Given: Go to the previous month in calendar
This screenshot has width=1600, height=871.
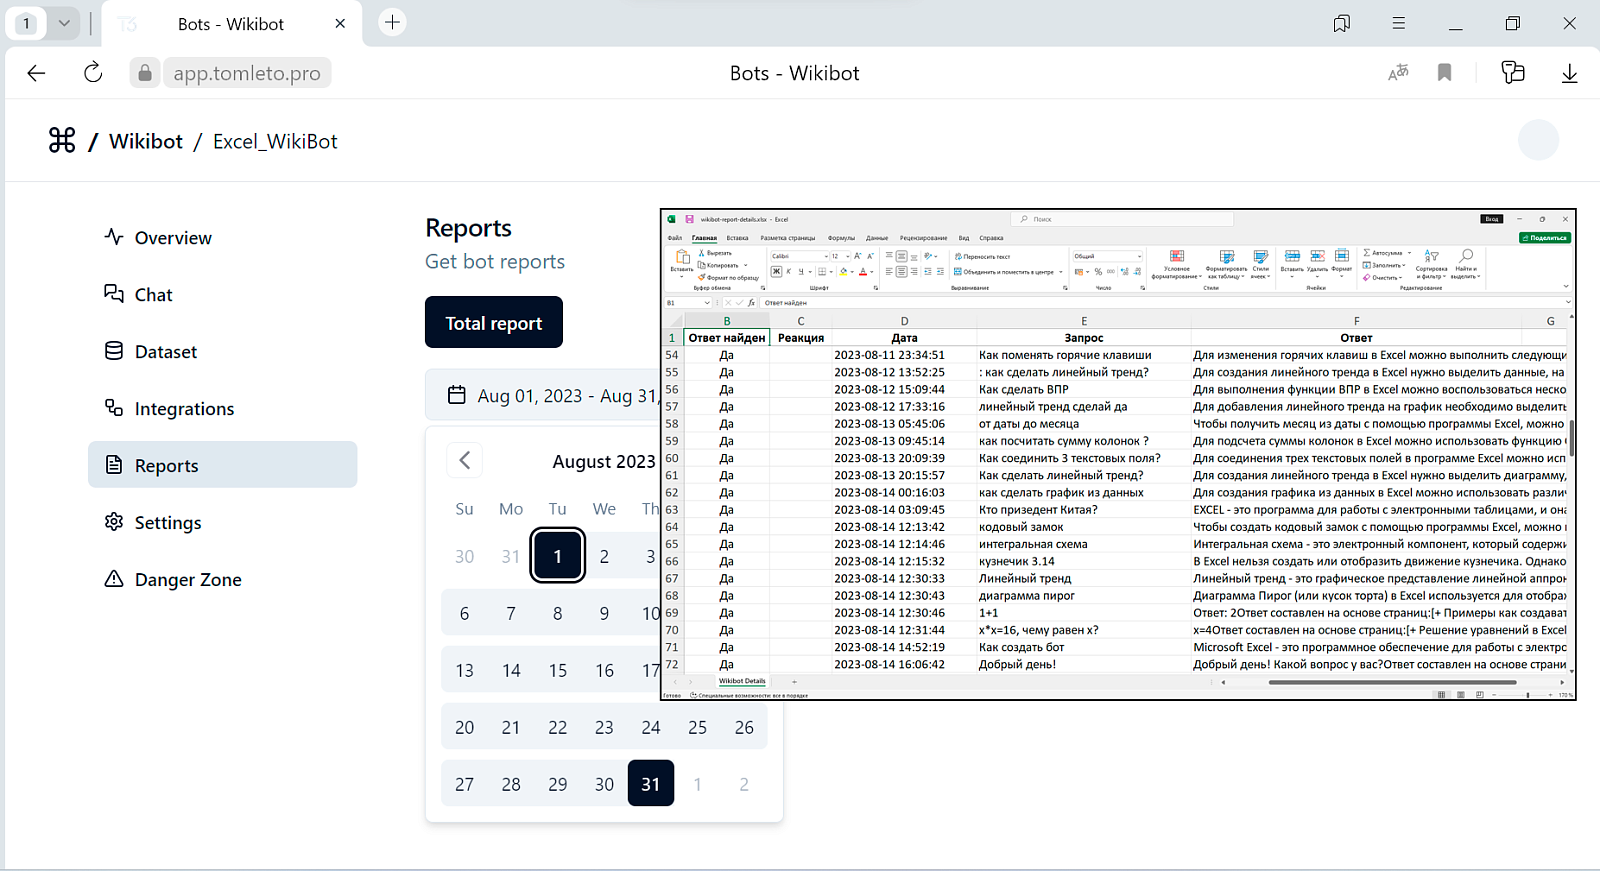Looking at the screenshot, I should tap(465, 460).
